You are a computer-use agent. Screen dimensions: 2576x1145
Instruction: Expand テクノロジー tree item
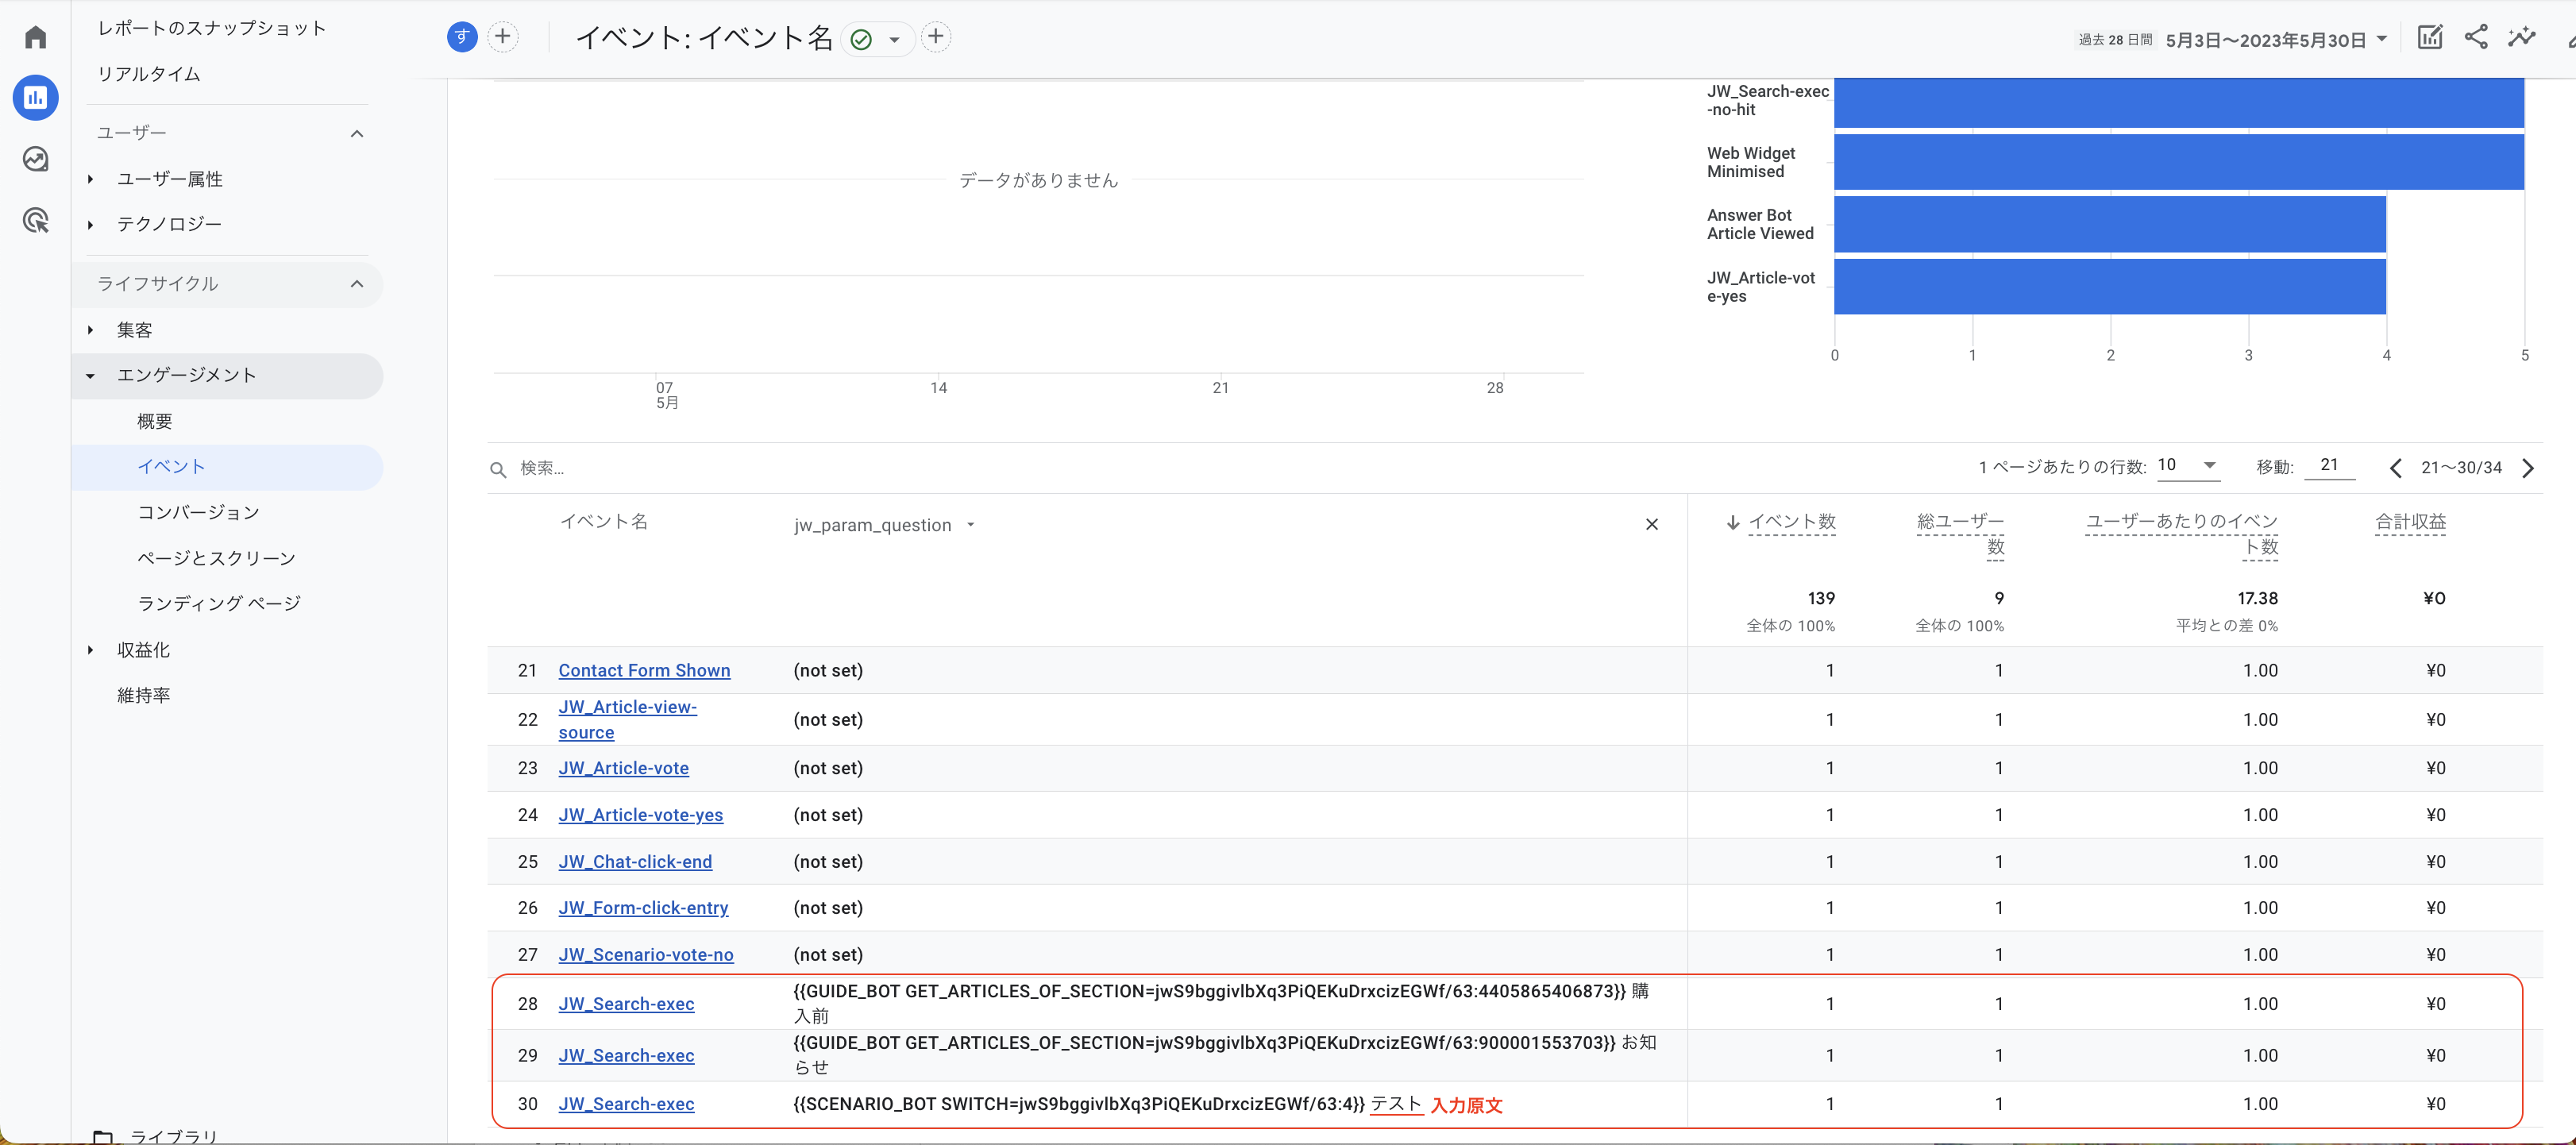coord(90,225)
